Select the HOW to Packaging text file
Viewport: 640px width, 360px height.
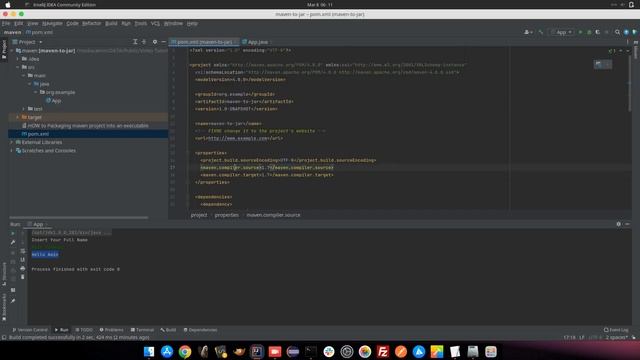tap(86, 126)
